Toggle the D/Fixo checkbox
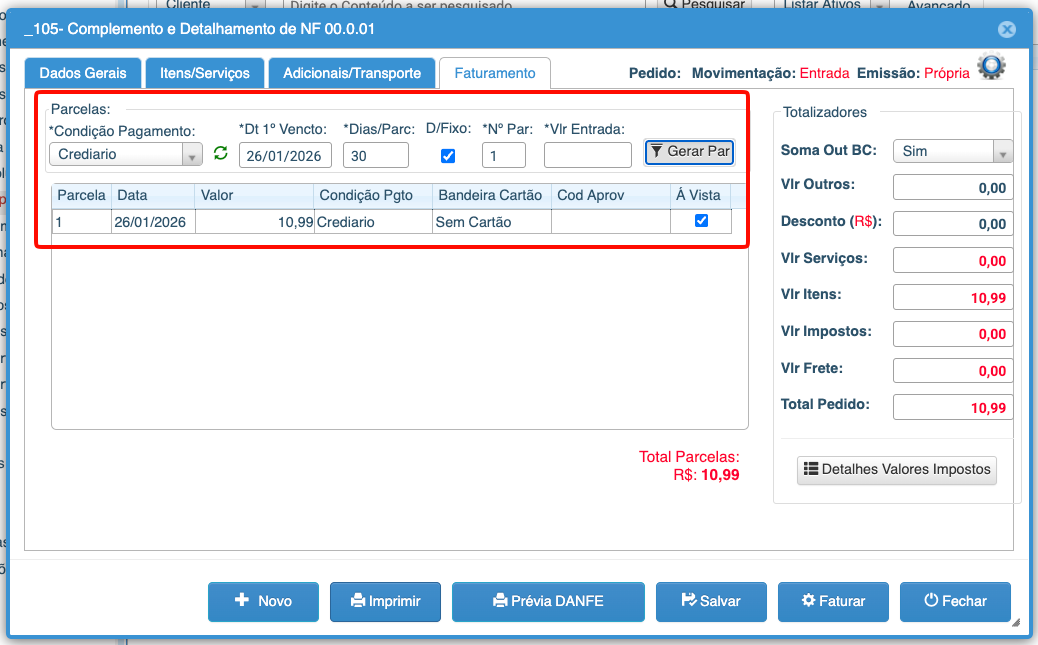Viewport: 1038px width, 645px height. (x=448, y=155)
